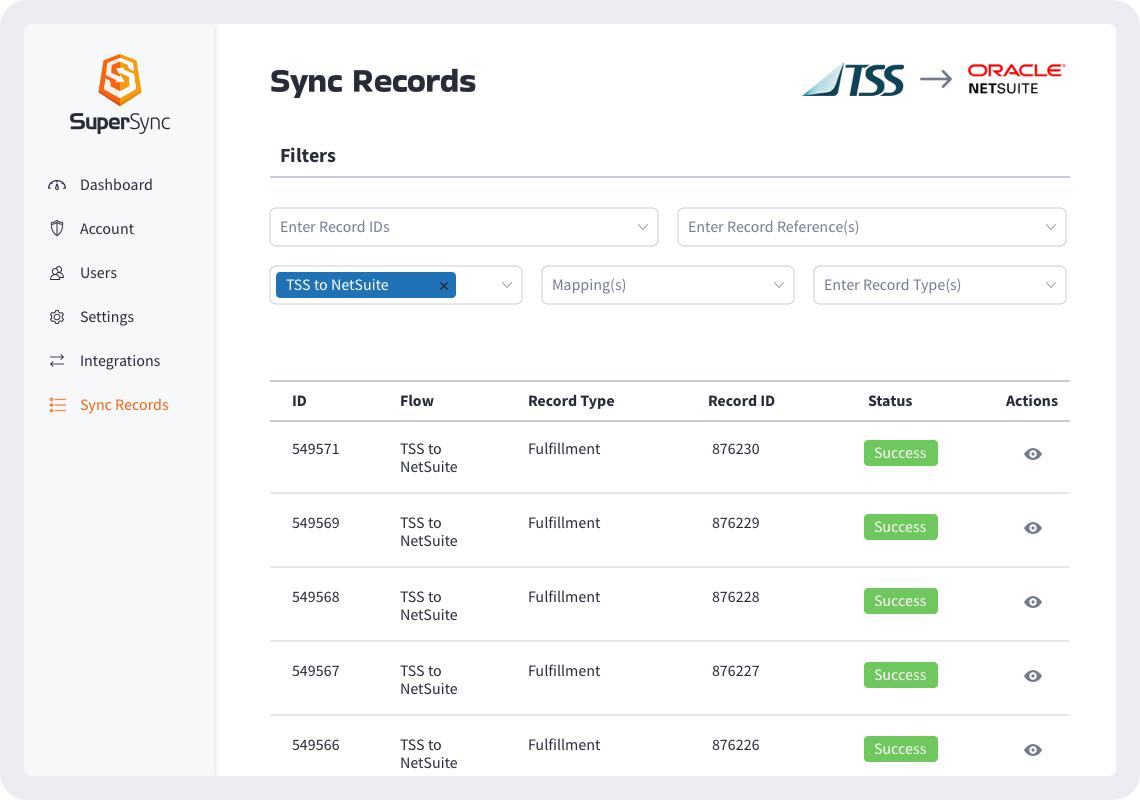Open the Enter Record Type(s) dropdown
Image resolution: width=1140 pixels, height=800 pixels.
938,285
